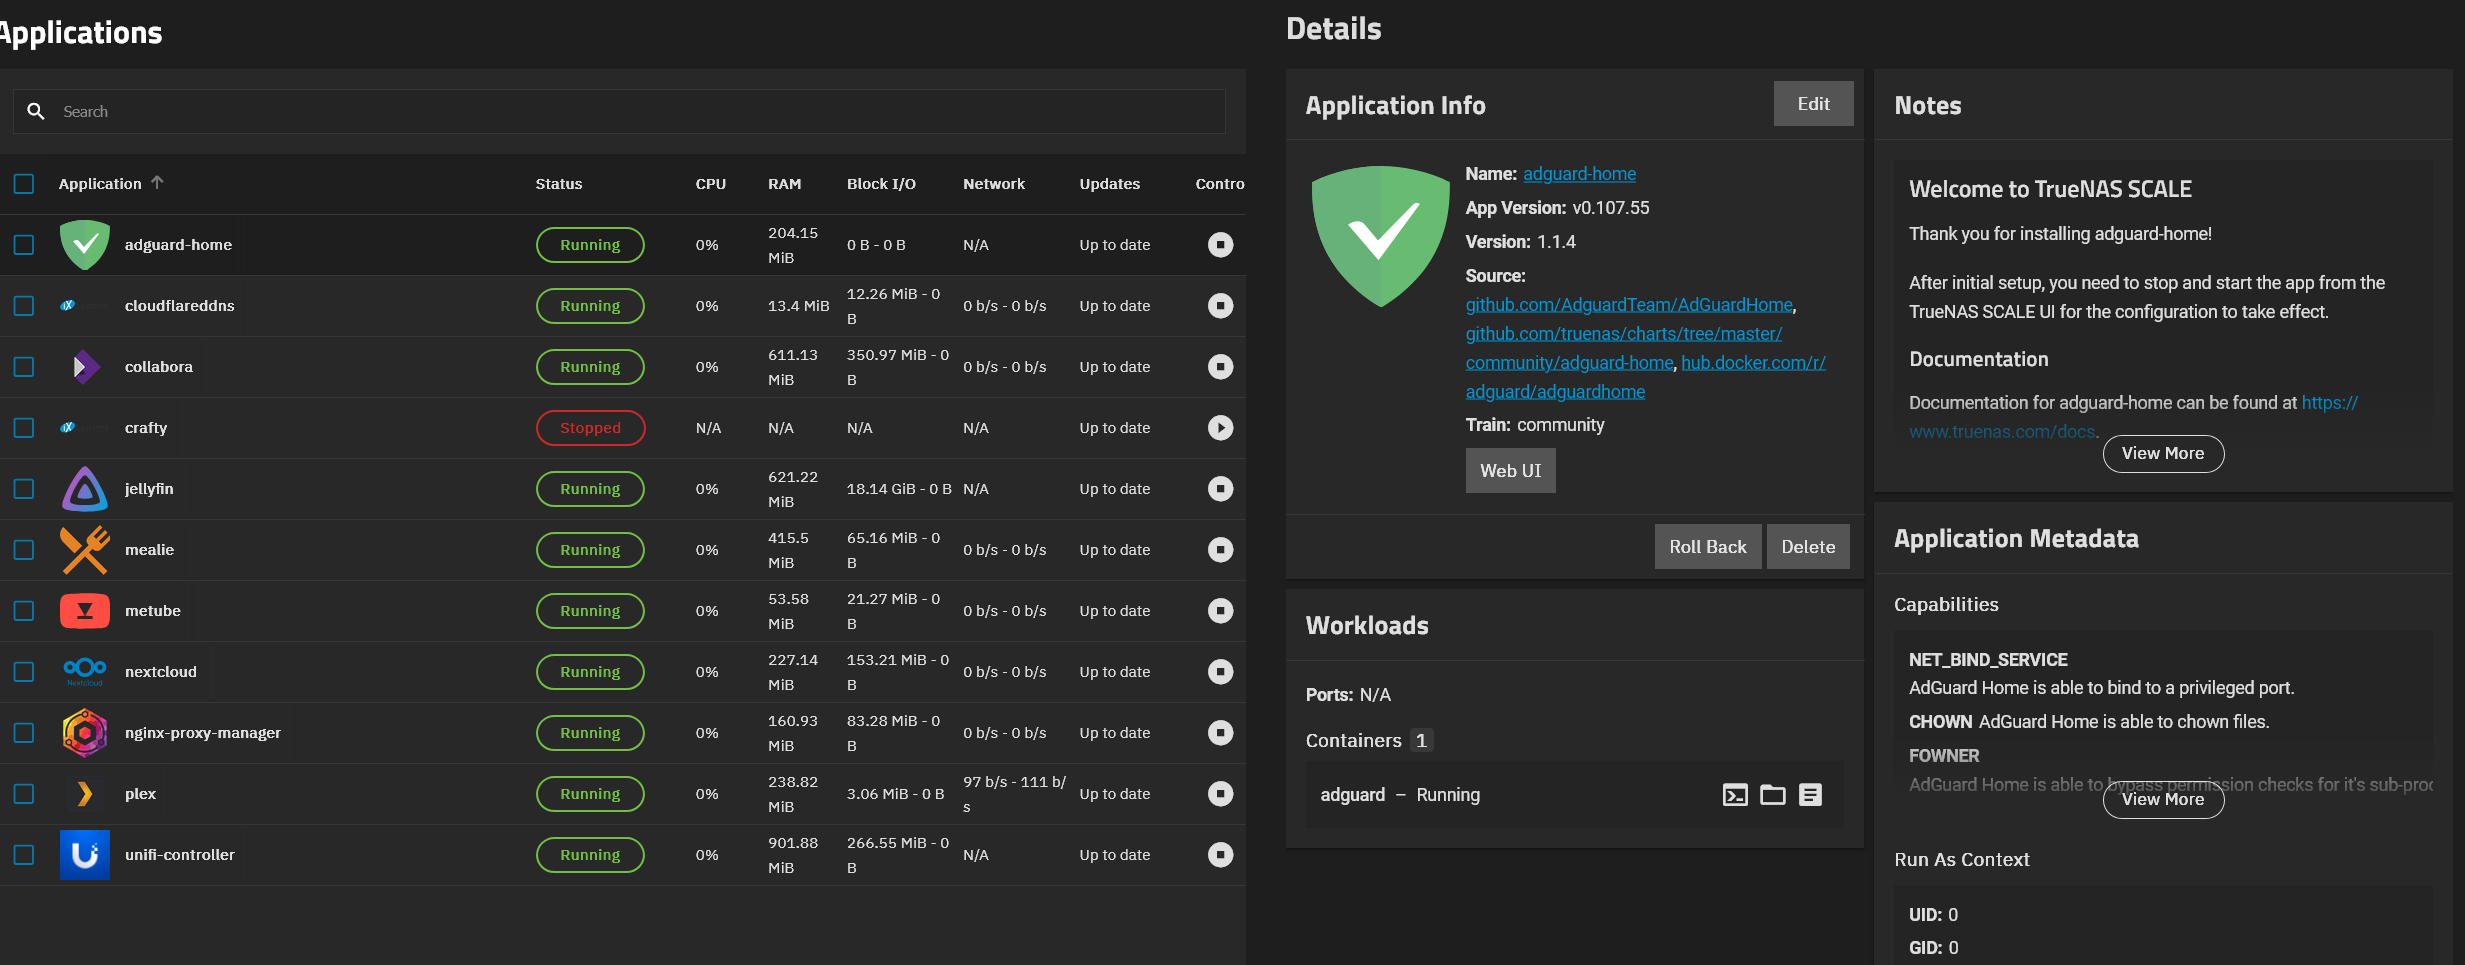The width and height of the screenshot is (2465, 965).
Task: Sort by Application column arrow
Action: (x=157, y=183)
